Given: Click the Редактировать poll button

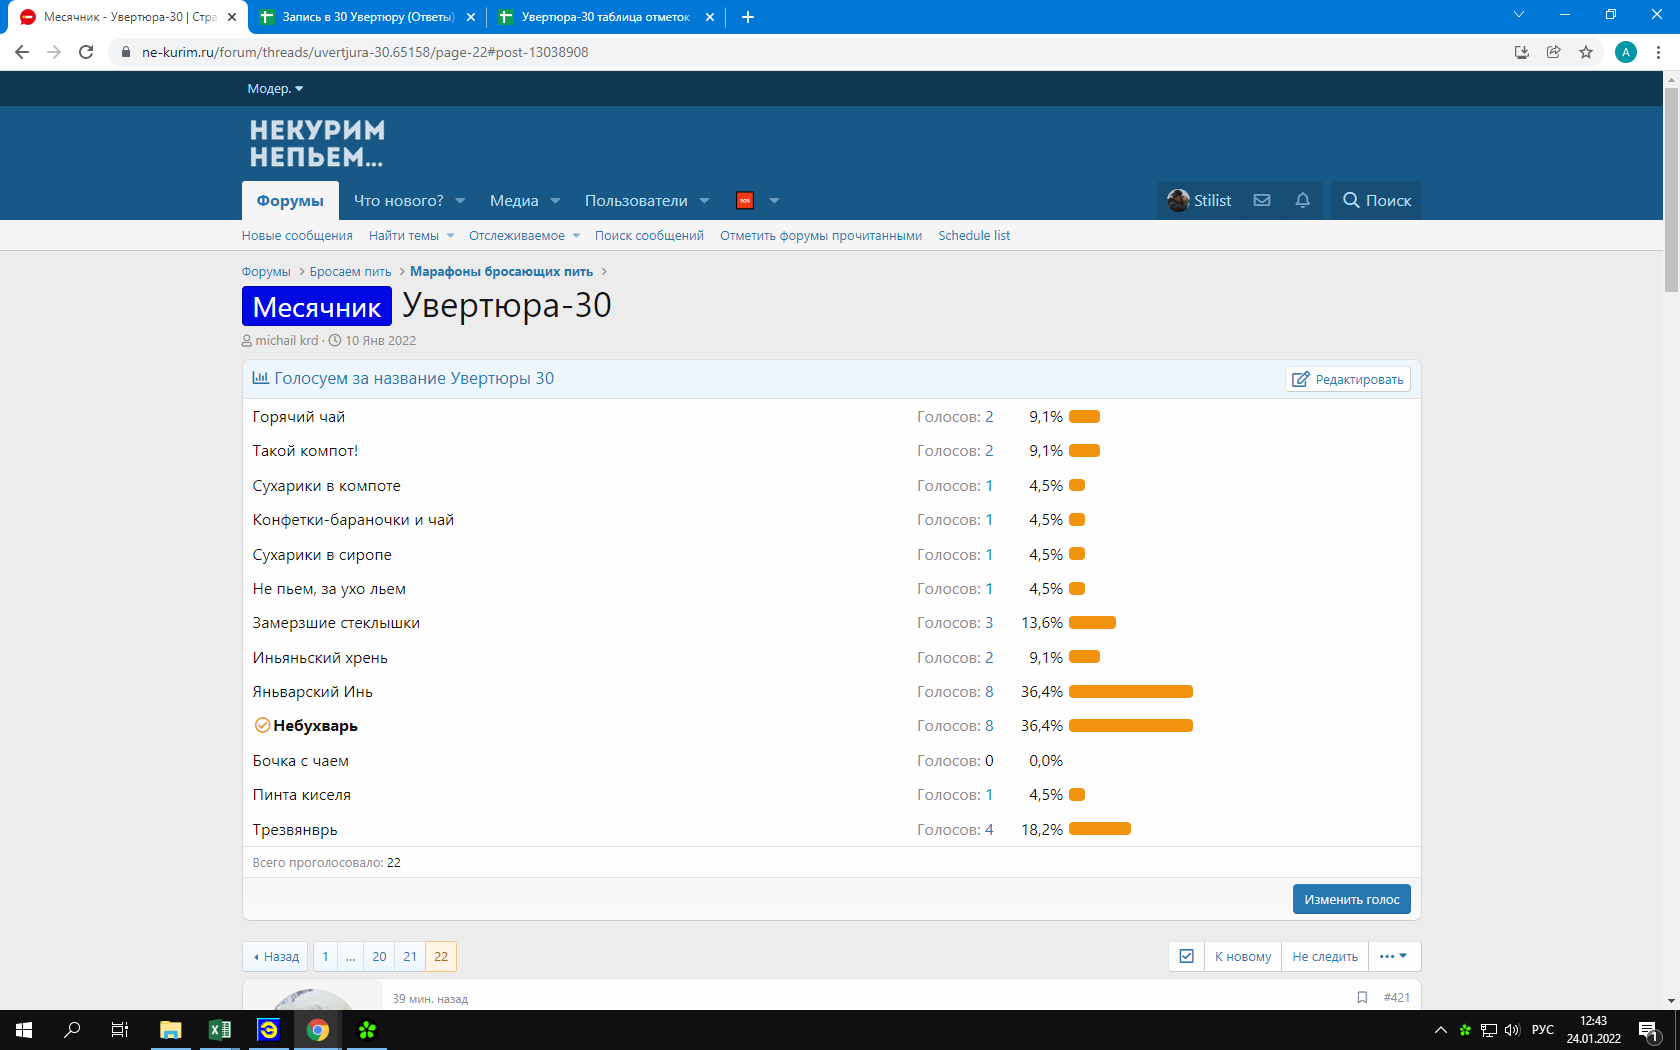Looking at the screenshot, I should point(1348,379).
